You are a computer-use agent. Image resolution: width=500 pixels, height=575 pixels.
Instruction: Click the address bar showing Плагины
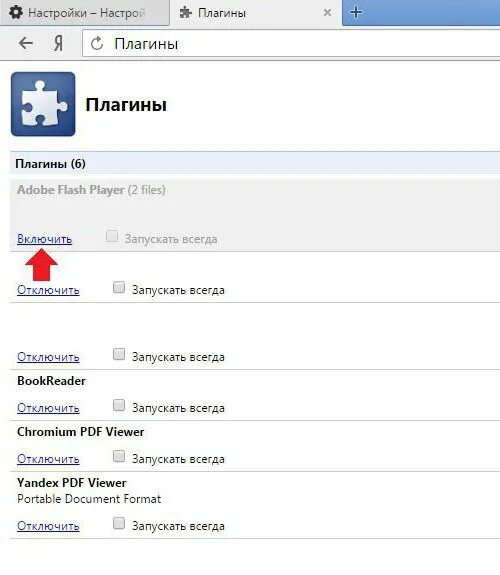tap(291, 44)
